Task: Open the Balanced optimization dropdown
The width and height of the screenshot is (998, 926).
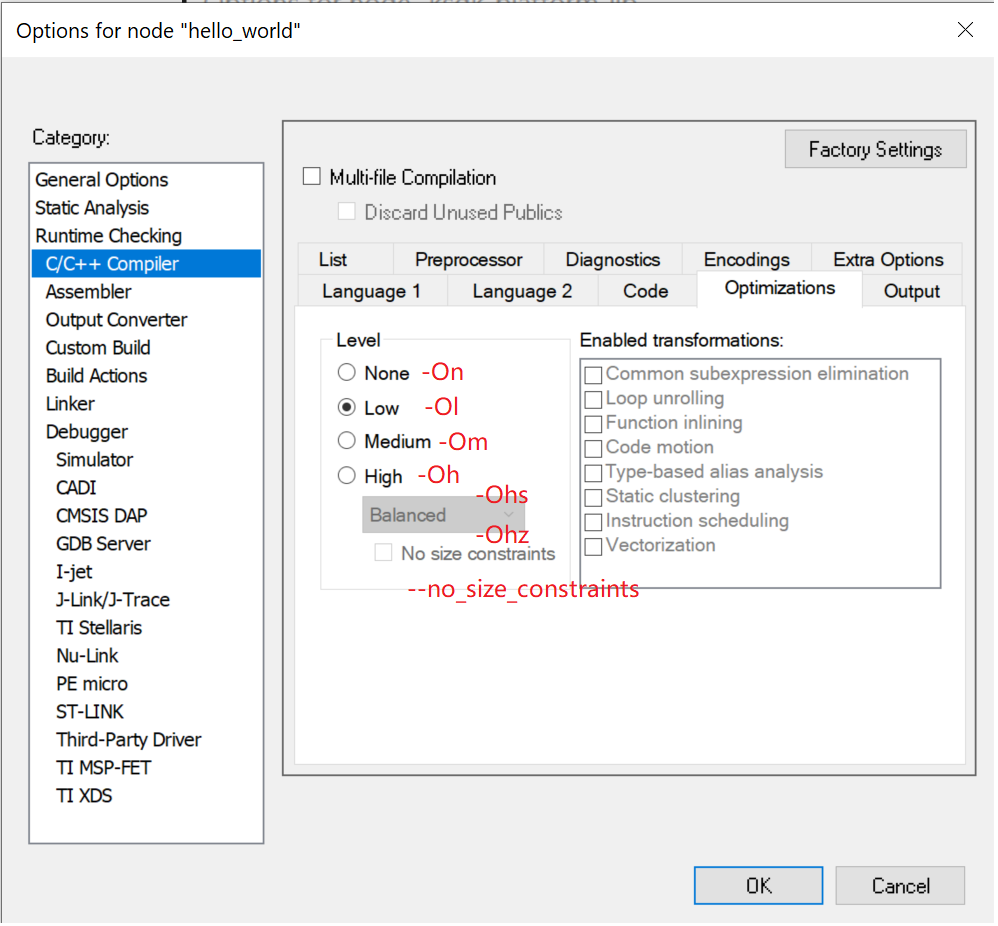Action: pos(443,516)
